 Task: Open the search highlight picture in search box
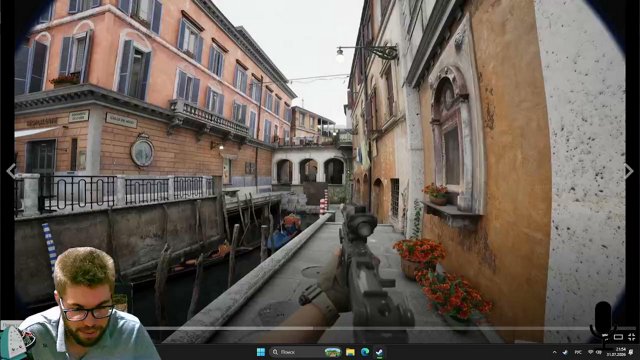point(332,352)
